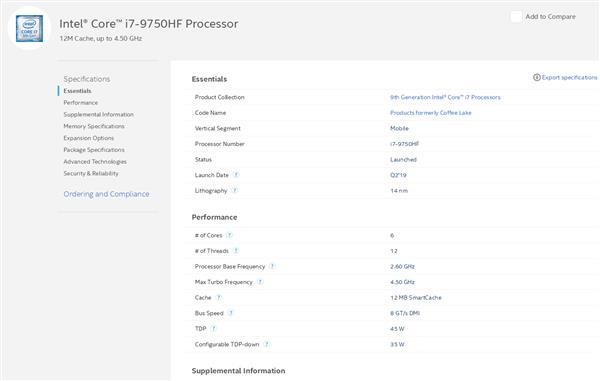The image size is (600, 381).
Task: Open help icon for Processor Base Frequency
Action: point(272,266)
